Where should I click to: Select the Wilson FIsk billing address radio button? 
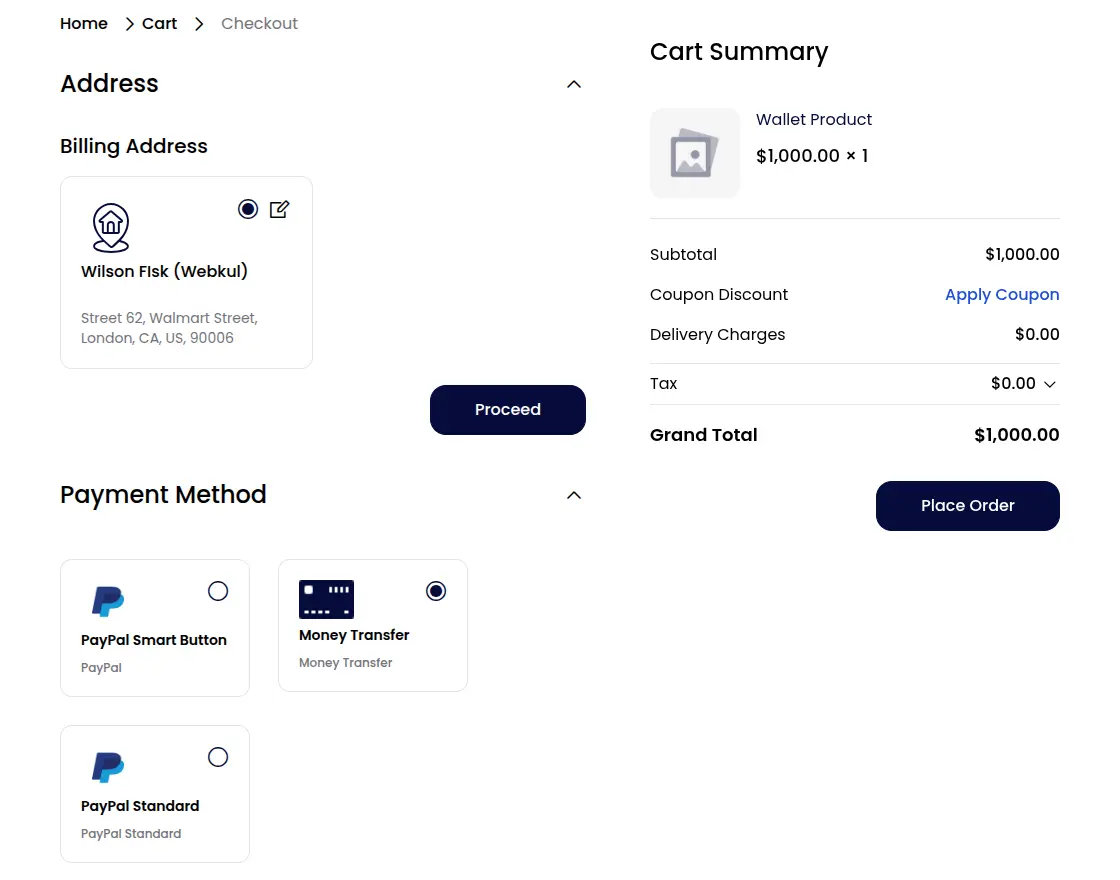click(248, 209)
